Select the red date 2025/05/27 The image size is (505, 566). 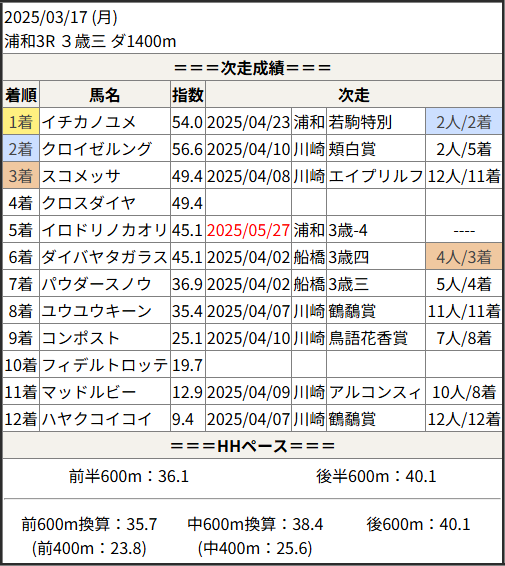tap(248, 230)
